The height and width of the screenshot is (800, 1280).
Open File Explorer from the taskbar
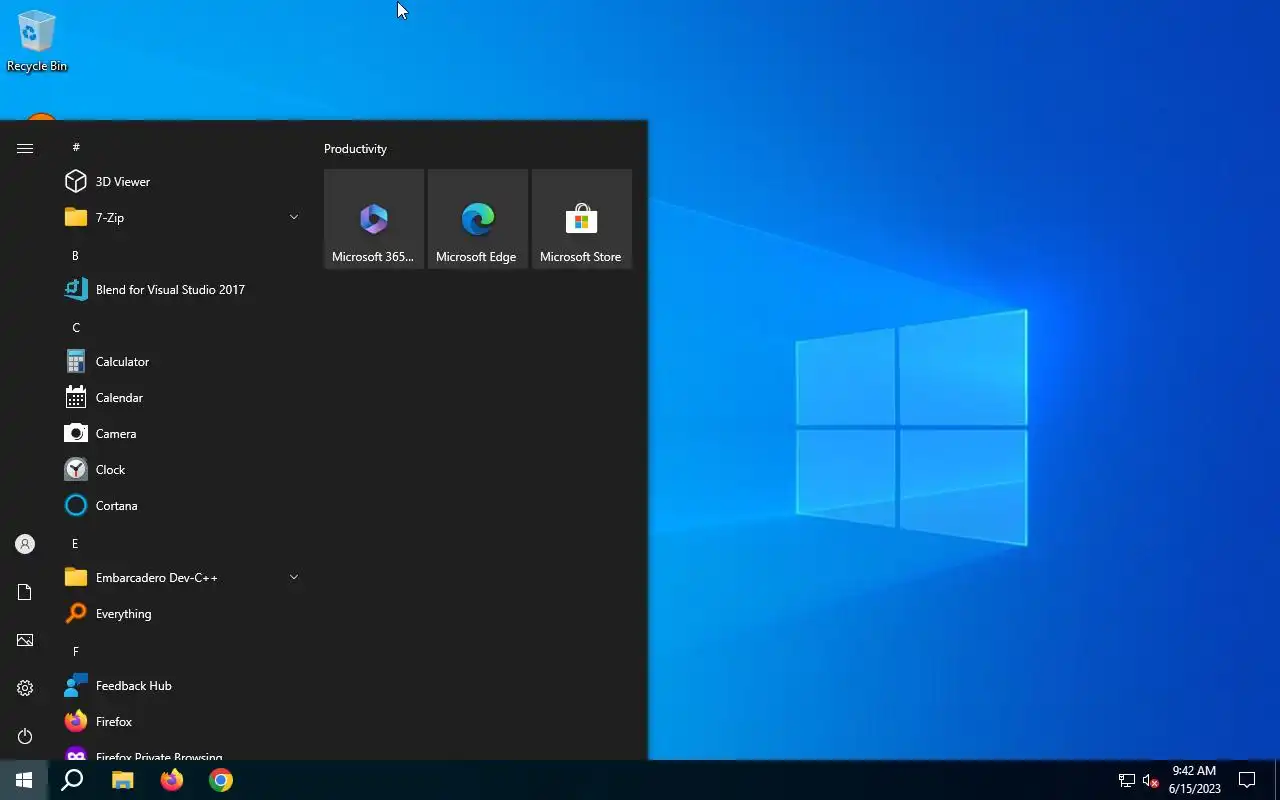coord(122,780)
